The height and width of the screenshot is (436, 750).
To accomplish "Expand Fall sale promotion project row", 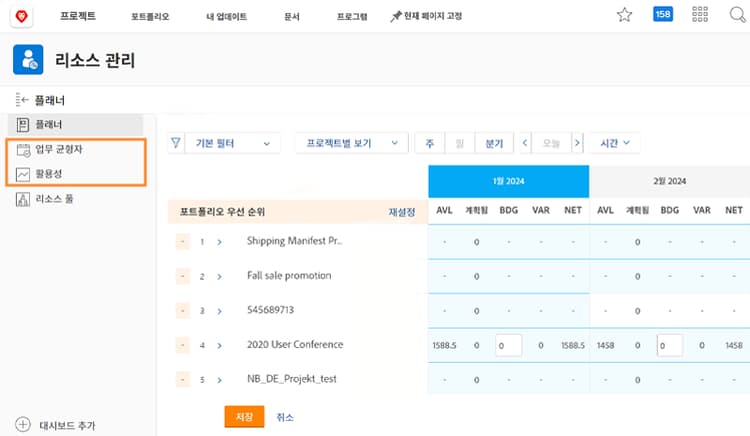I will tap(220, 276).
